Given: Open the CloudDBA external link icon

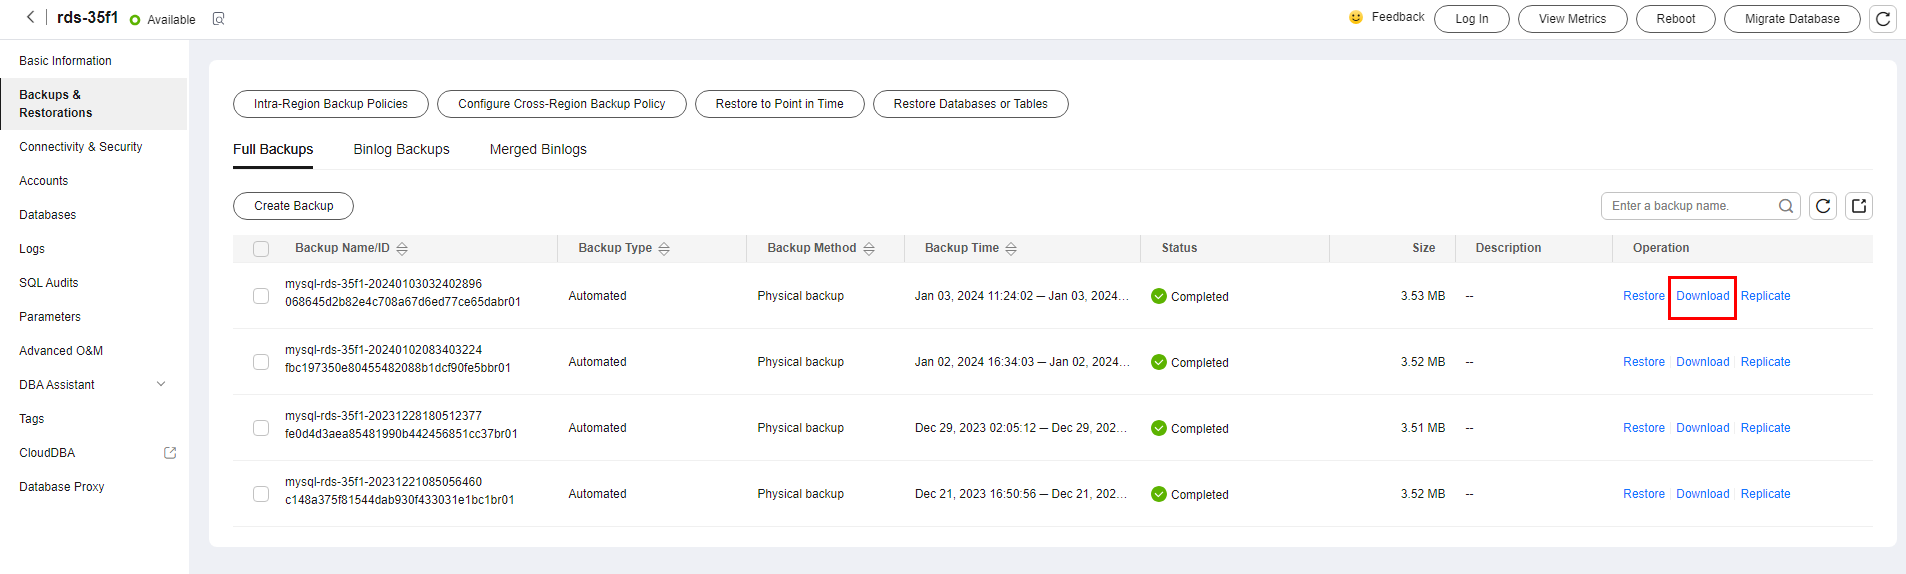Looking at the screenshot, I should [170, 453].
